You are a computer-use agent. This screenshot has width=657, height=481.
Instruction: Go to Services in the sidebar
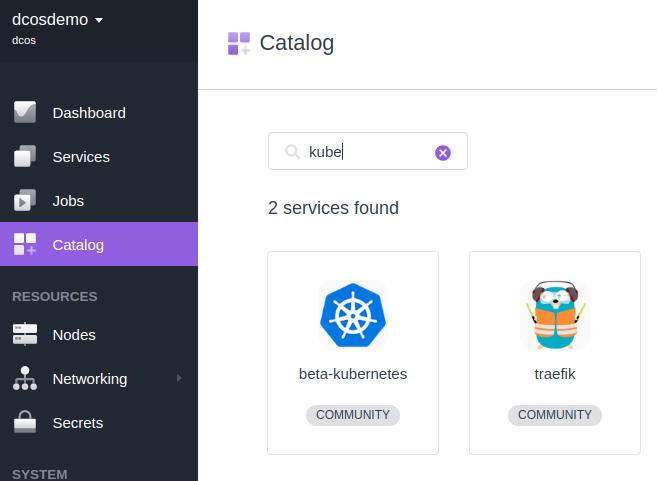tap(81, 157)
